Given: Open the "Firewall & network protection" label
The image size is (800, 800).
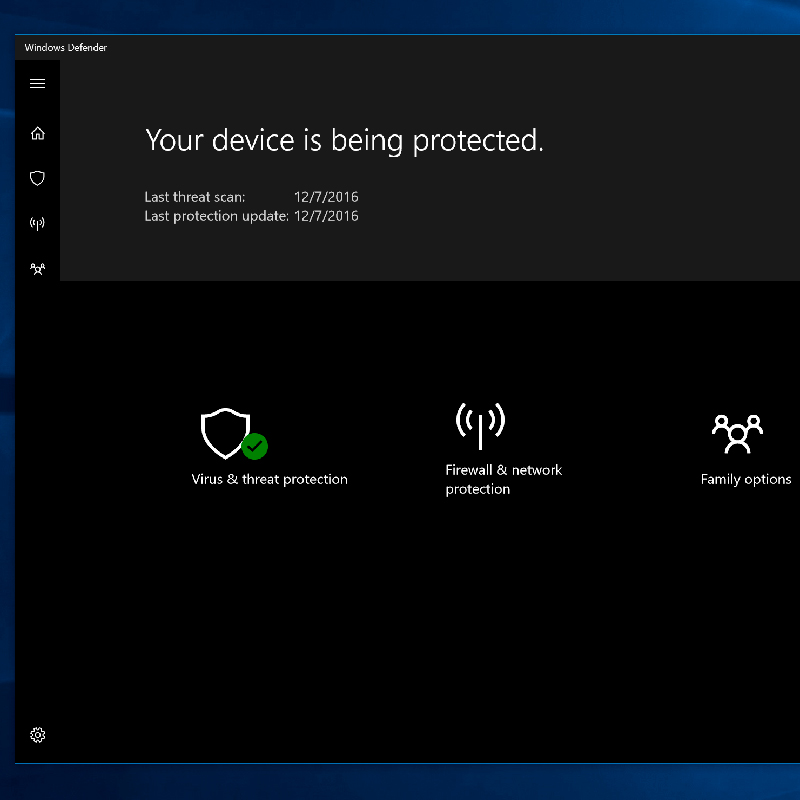Looking at the screenshot, I should coord(503,479).
